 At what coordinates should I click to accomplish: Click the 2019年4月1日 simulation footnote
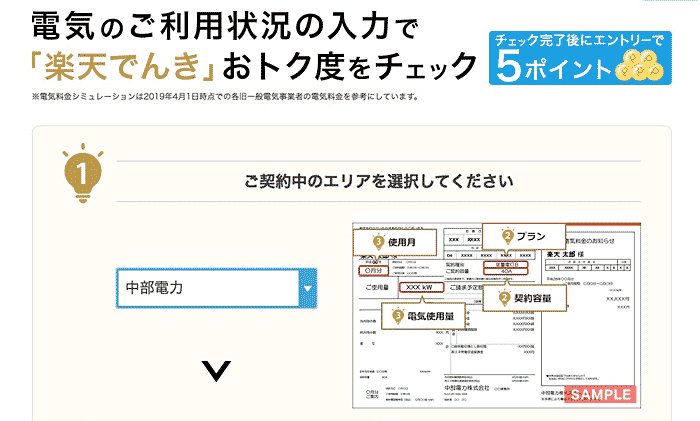click(x=225, y=96)
